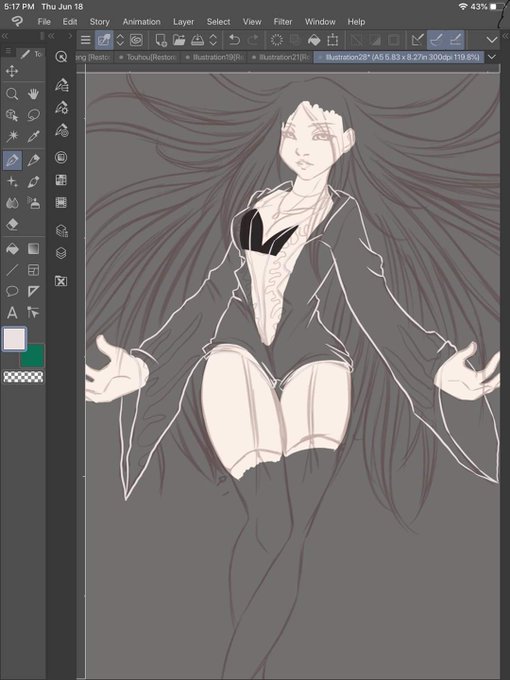510x680 pixels.
Task: Select the Eraser tool
Action: [12, 225]
